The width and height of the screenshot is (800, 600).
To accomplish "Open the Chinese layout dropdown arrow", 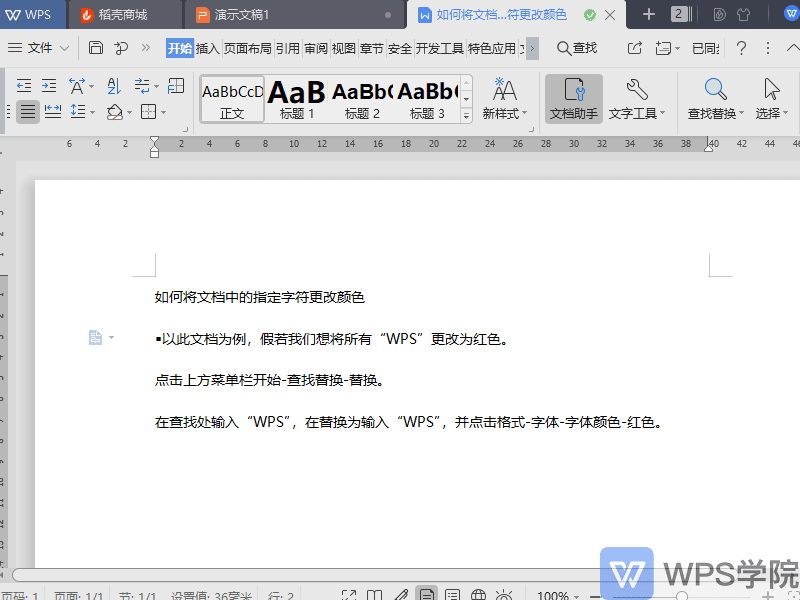I will [x=92, y=86].
